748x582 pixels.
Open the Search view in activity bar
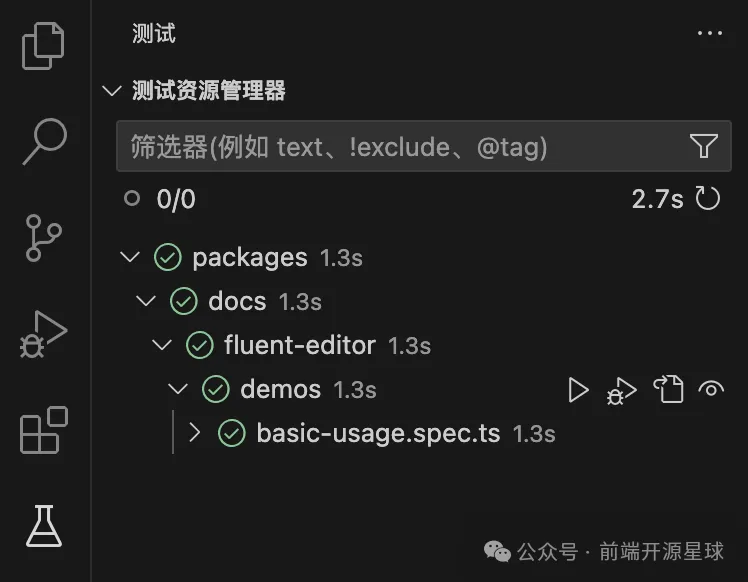point(43,141)
